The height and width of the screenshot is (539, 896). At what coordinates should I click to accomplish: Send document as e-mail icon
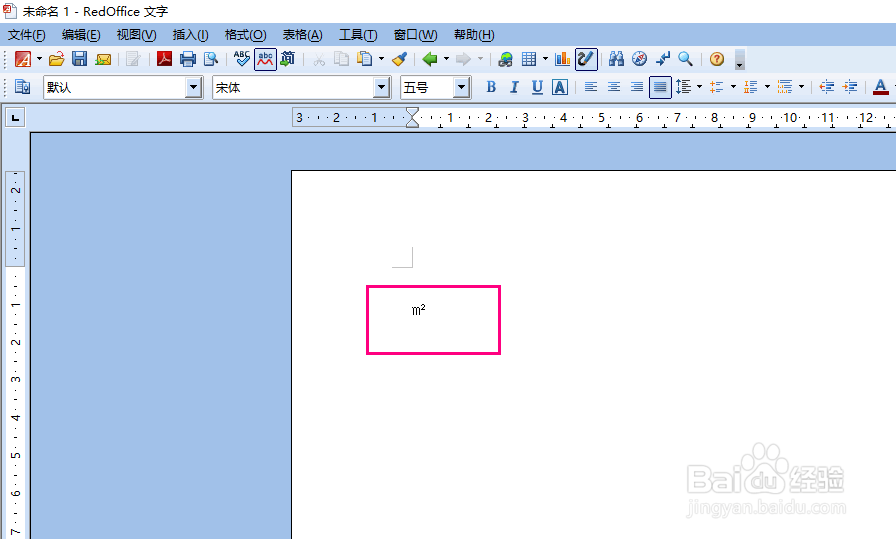click(x=103, y=59)
